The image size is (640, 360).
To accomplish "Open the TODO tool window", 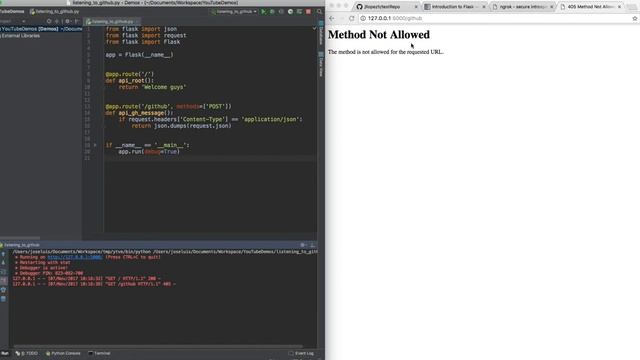I will [27, 353].
